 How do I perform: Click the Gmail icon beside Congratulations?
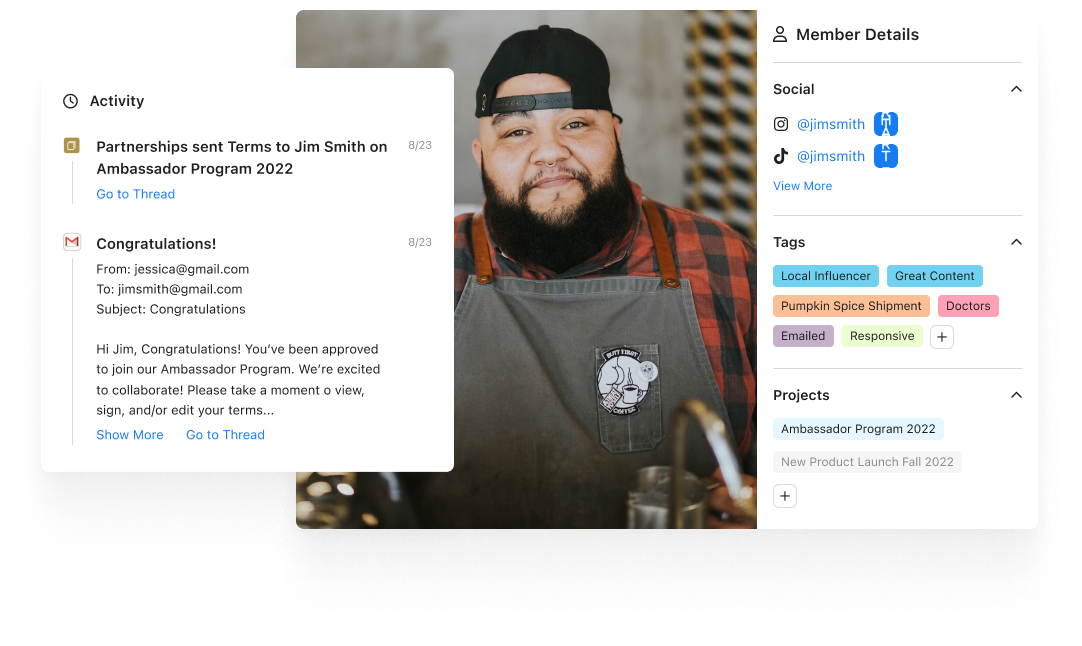click(72, 242)
